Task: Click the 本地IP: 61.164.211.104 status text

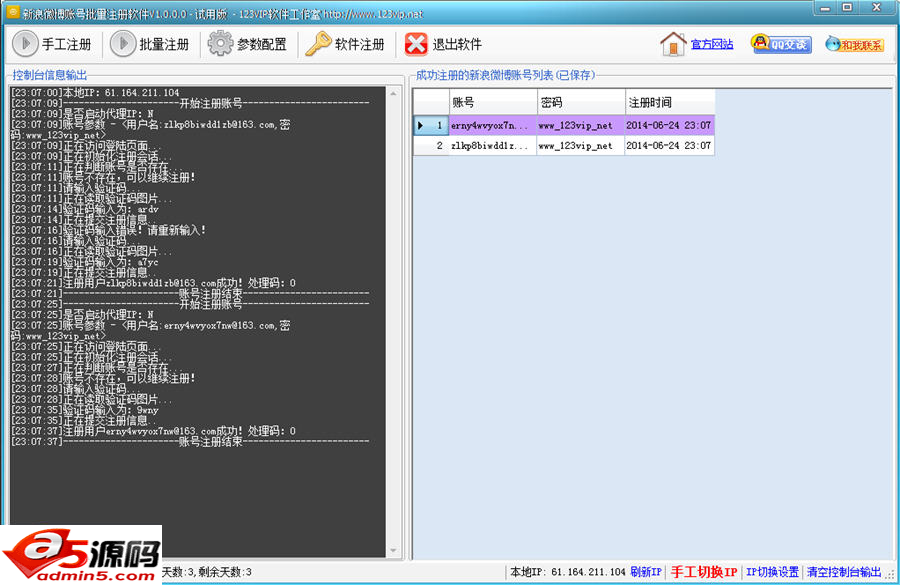Action: [567, 572]
